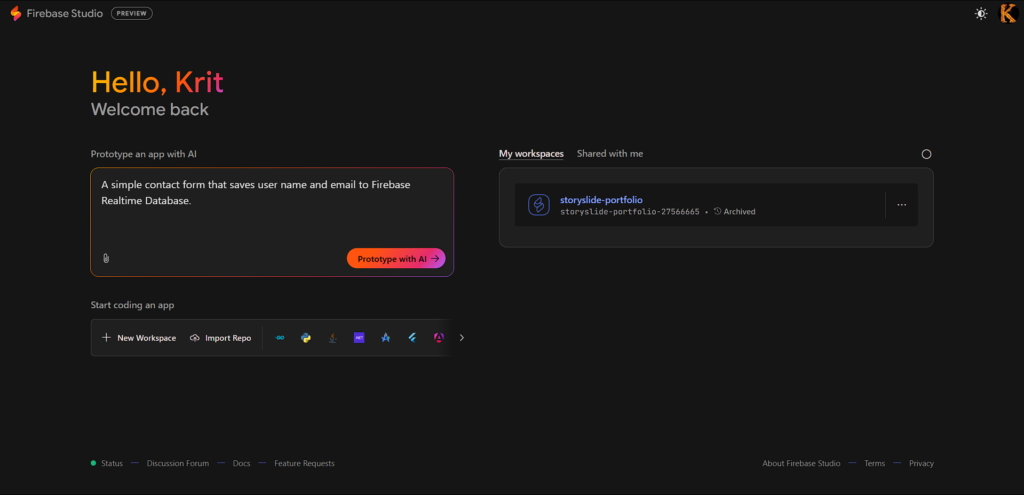Click the Firebase Studio title text
Viewport: 1024px width, 495px height.
(65, 13)
